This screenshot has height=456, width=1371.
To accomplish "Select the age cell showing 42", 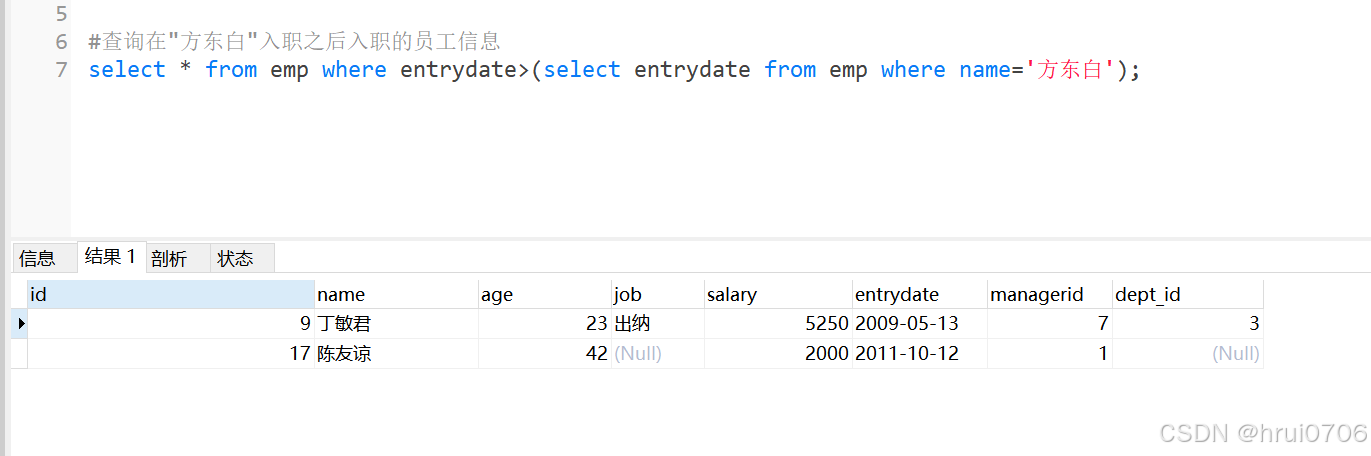I will [545, 353].
